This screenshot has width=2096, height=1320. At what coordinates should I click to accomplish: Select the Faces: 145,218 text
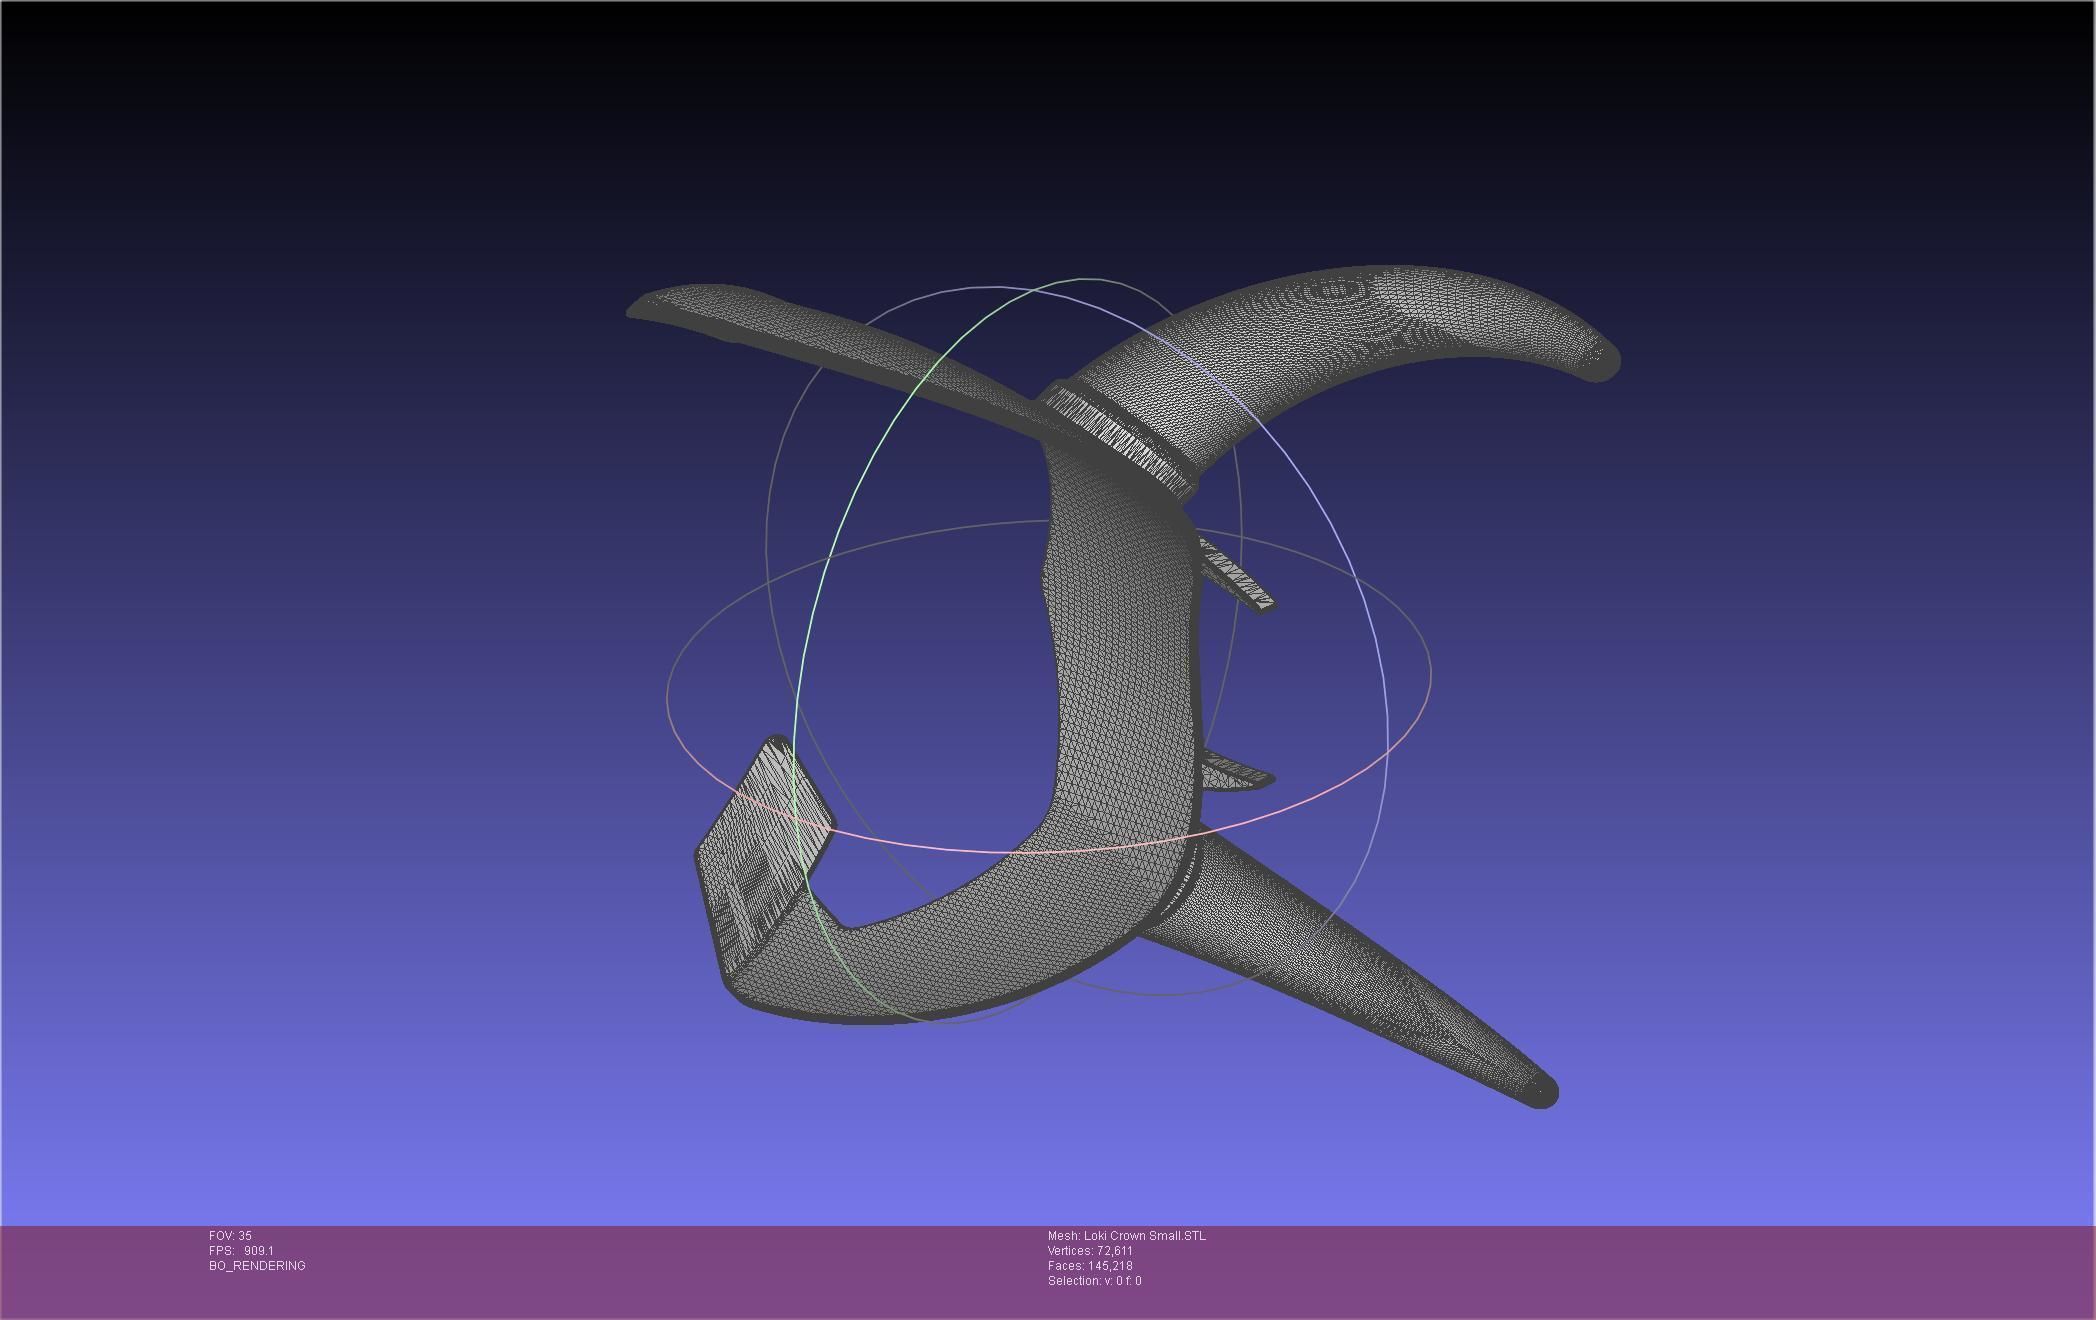pyautogui.click(x=1090, y=1266)
